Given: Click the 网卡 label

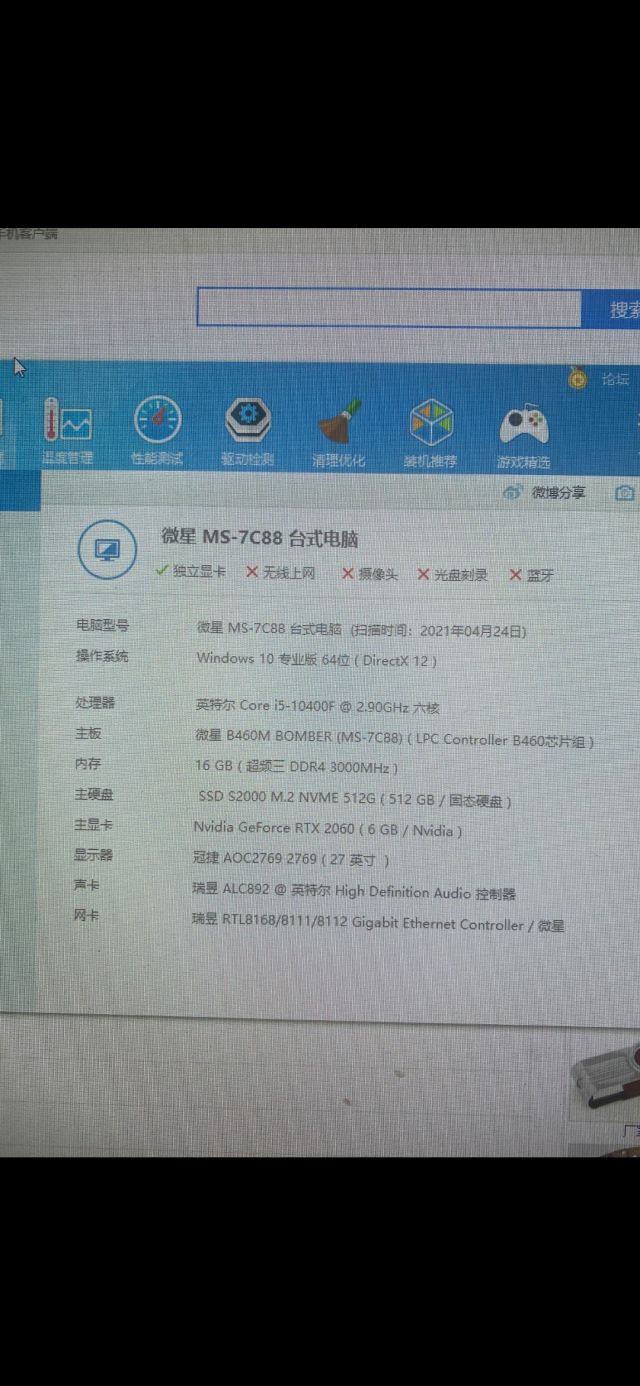Looking at the screenshot, I should 87,915.
